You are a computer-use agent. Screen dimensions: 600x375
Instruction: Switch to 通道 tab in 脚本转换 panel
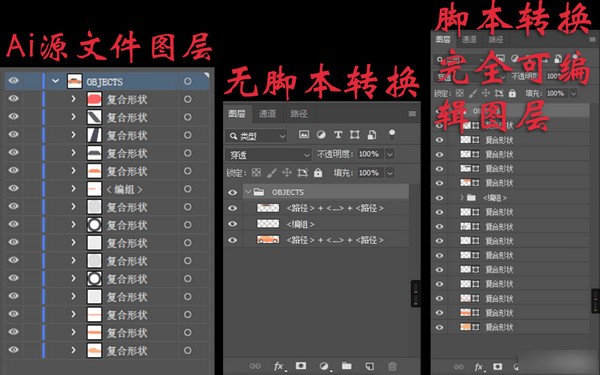[x=469, y=39]
